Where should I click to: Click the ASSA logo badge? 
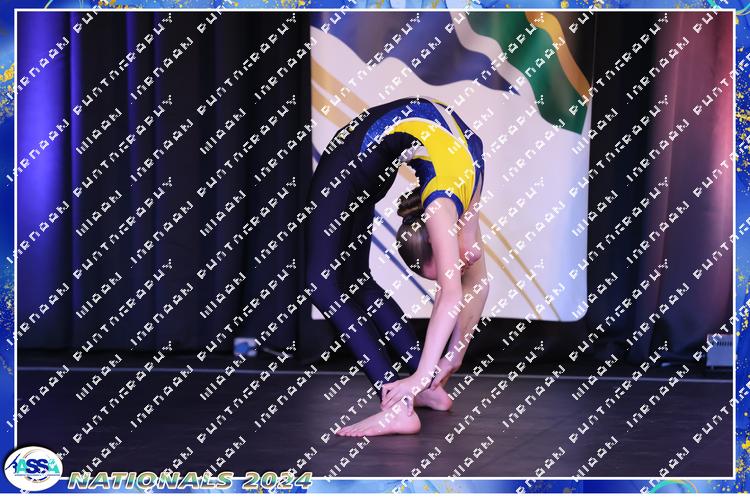coord(33,468)
